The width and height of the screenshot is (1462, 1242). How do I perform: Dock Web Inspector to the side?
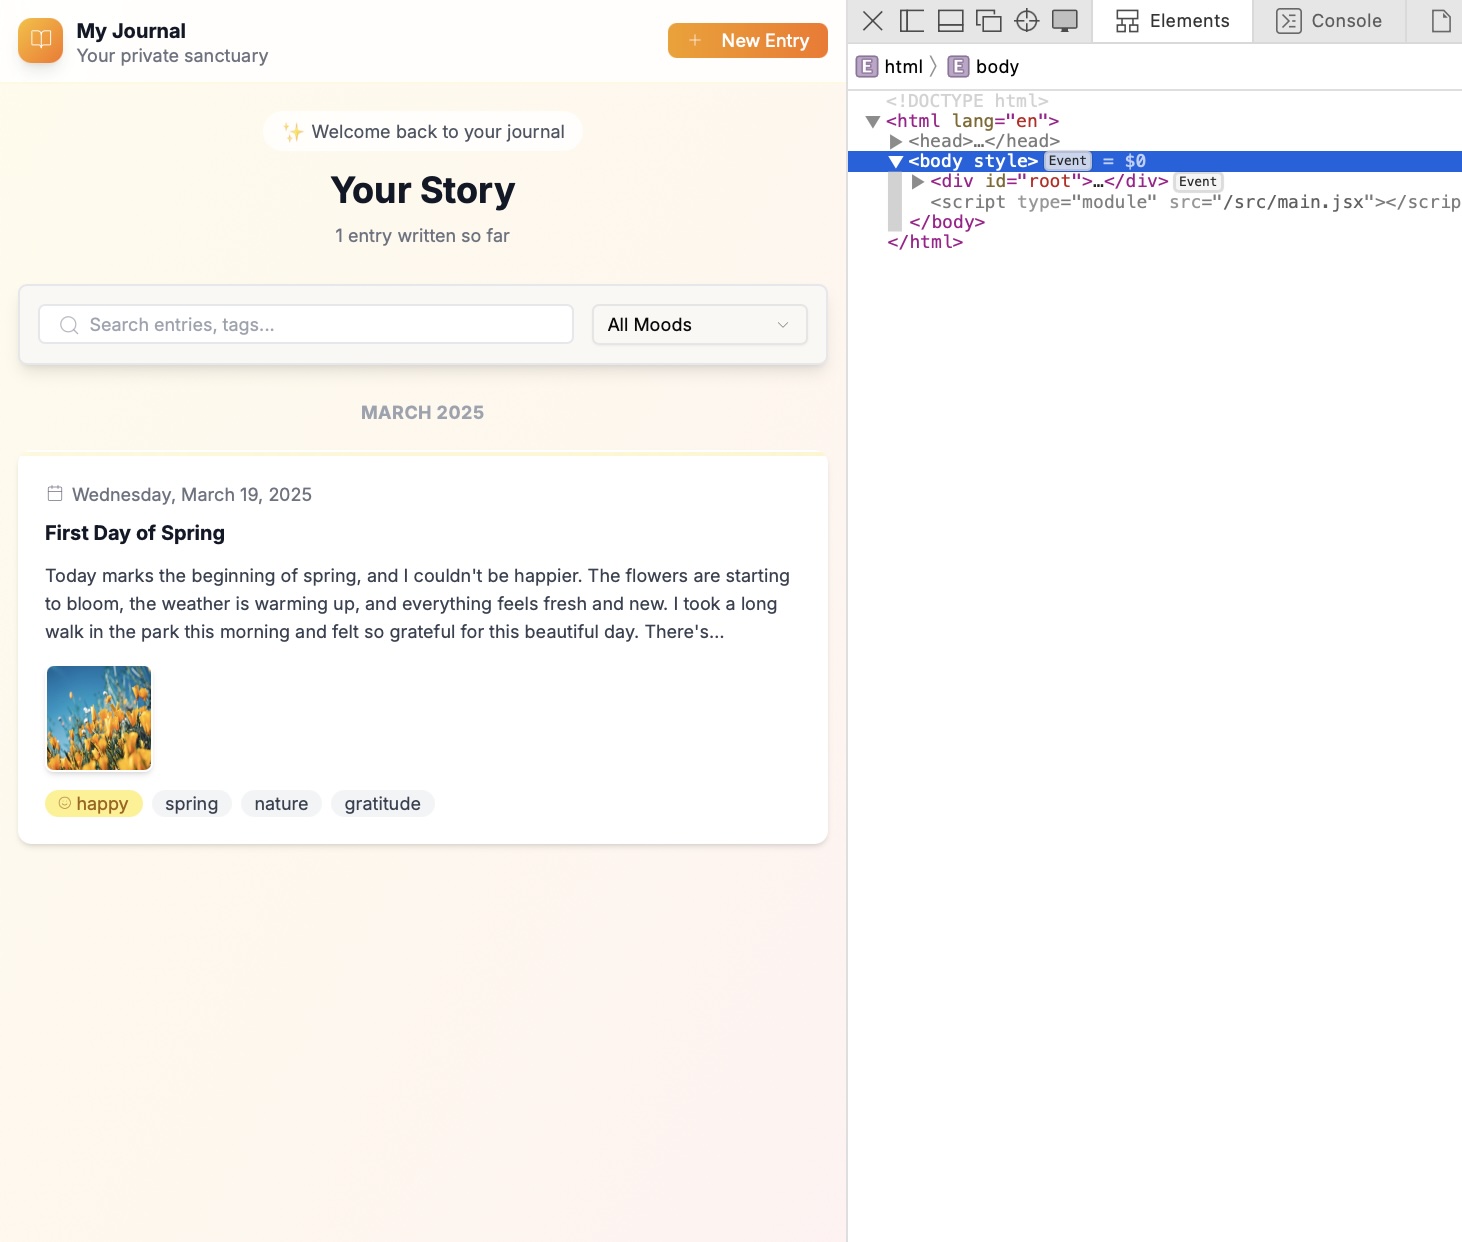coord(911,21)
